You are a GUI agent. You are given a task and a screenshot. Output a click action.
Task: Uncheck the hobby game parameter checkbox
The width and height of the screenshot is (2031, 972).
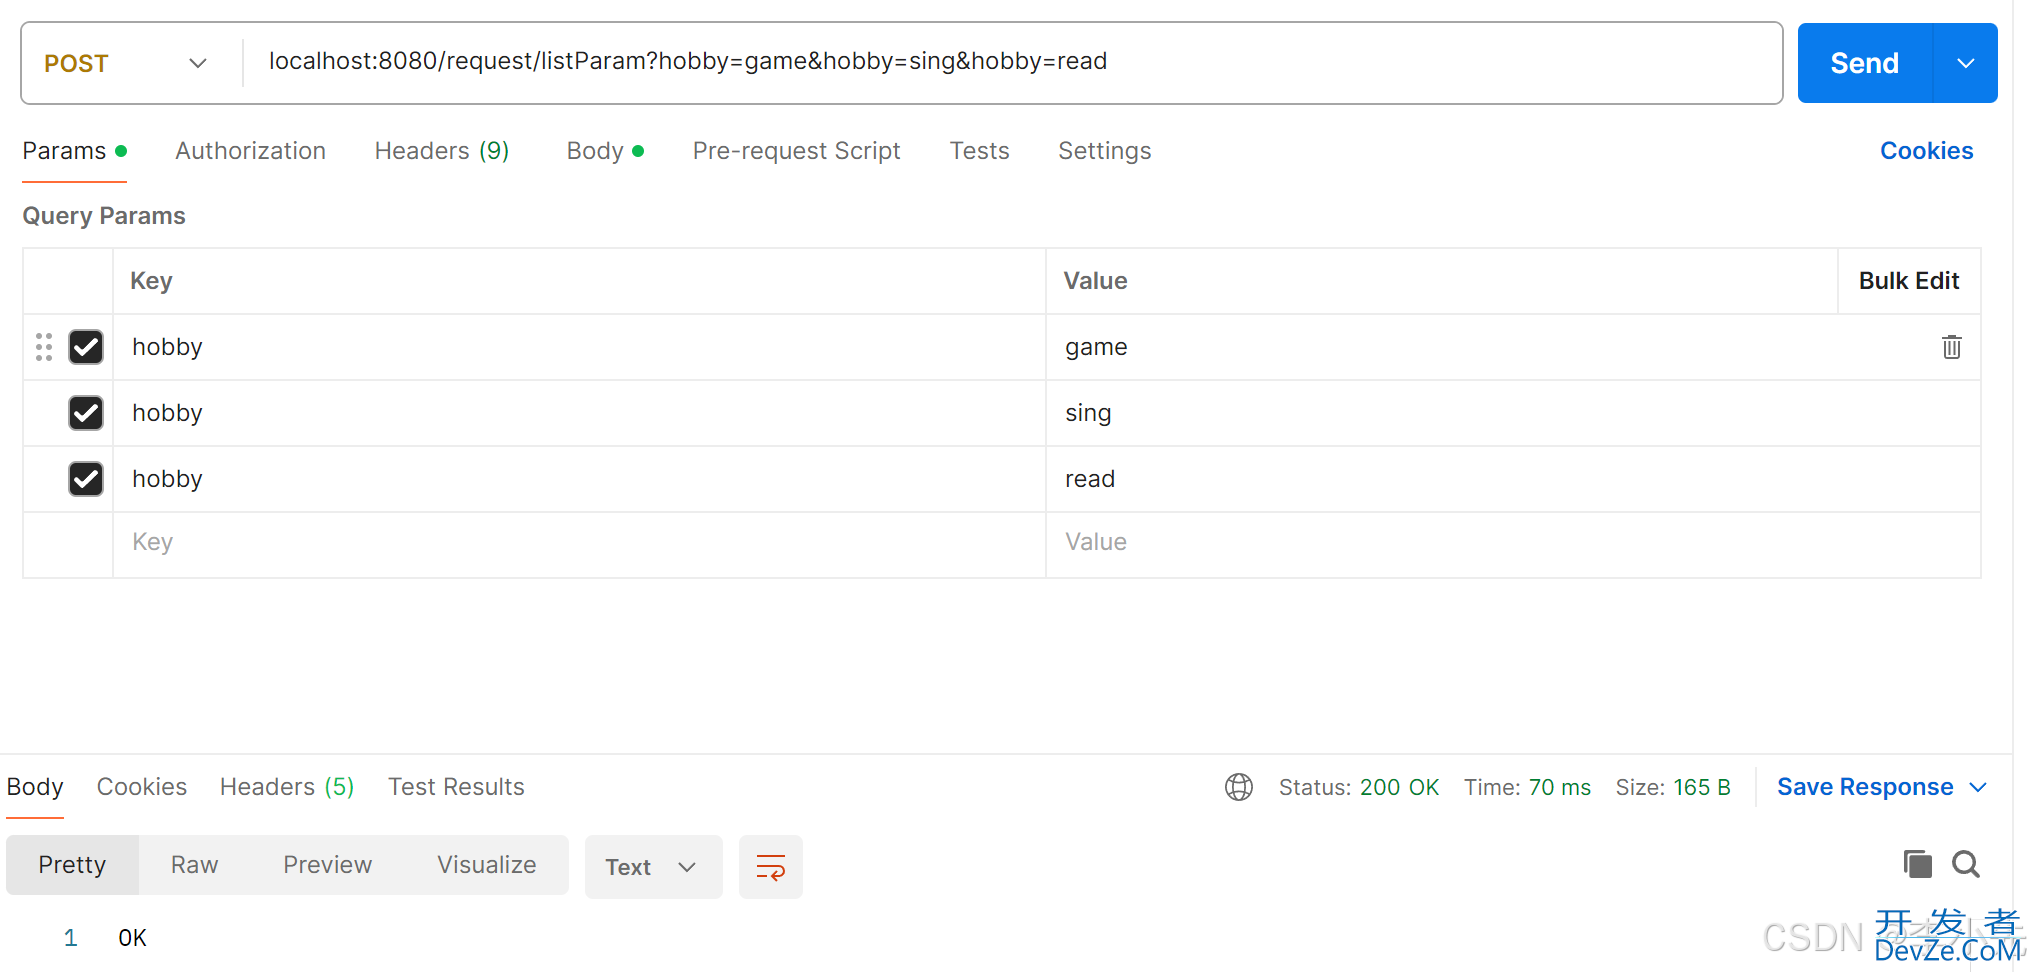86,347
